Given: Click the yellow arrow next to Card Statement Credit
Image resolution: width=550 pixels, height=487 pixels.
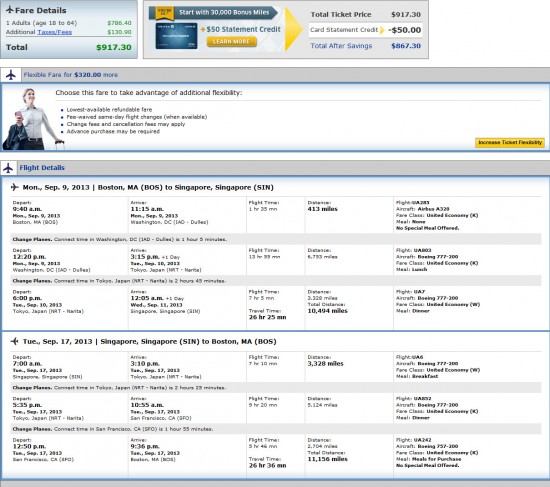Looking at the screenshot, I should 382,30.
